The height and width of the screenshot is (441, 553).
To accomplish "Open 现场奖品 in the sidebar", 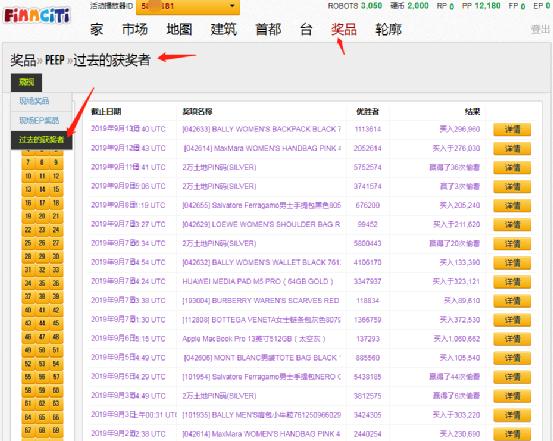I will tap(34, 101).
